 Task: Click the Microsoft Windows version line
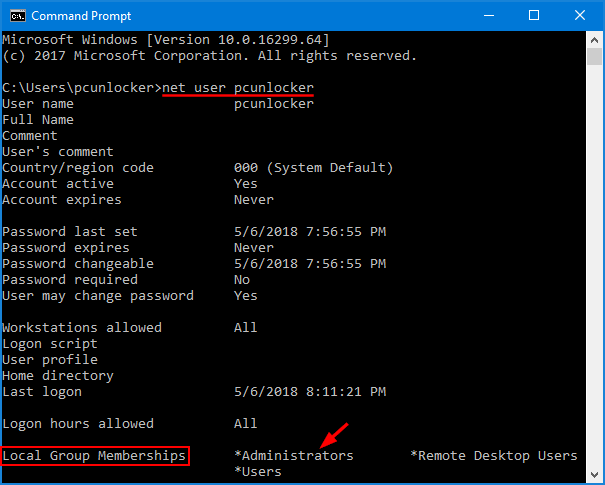click(166, 40)
